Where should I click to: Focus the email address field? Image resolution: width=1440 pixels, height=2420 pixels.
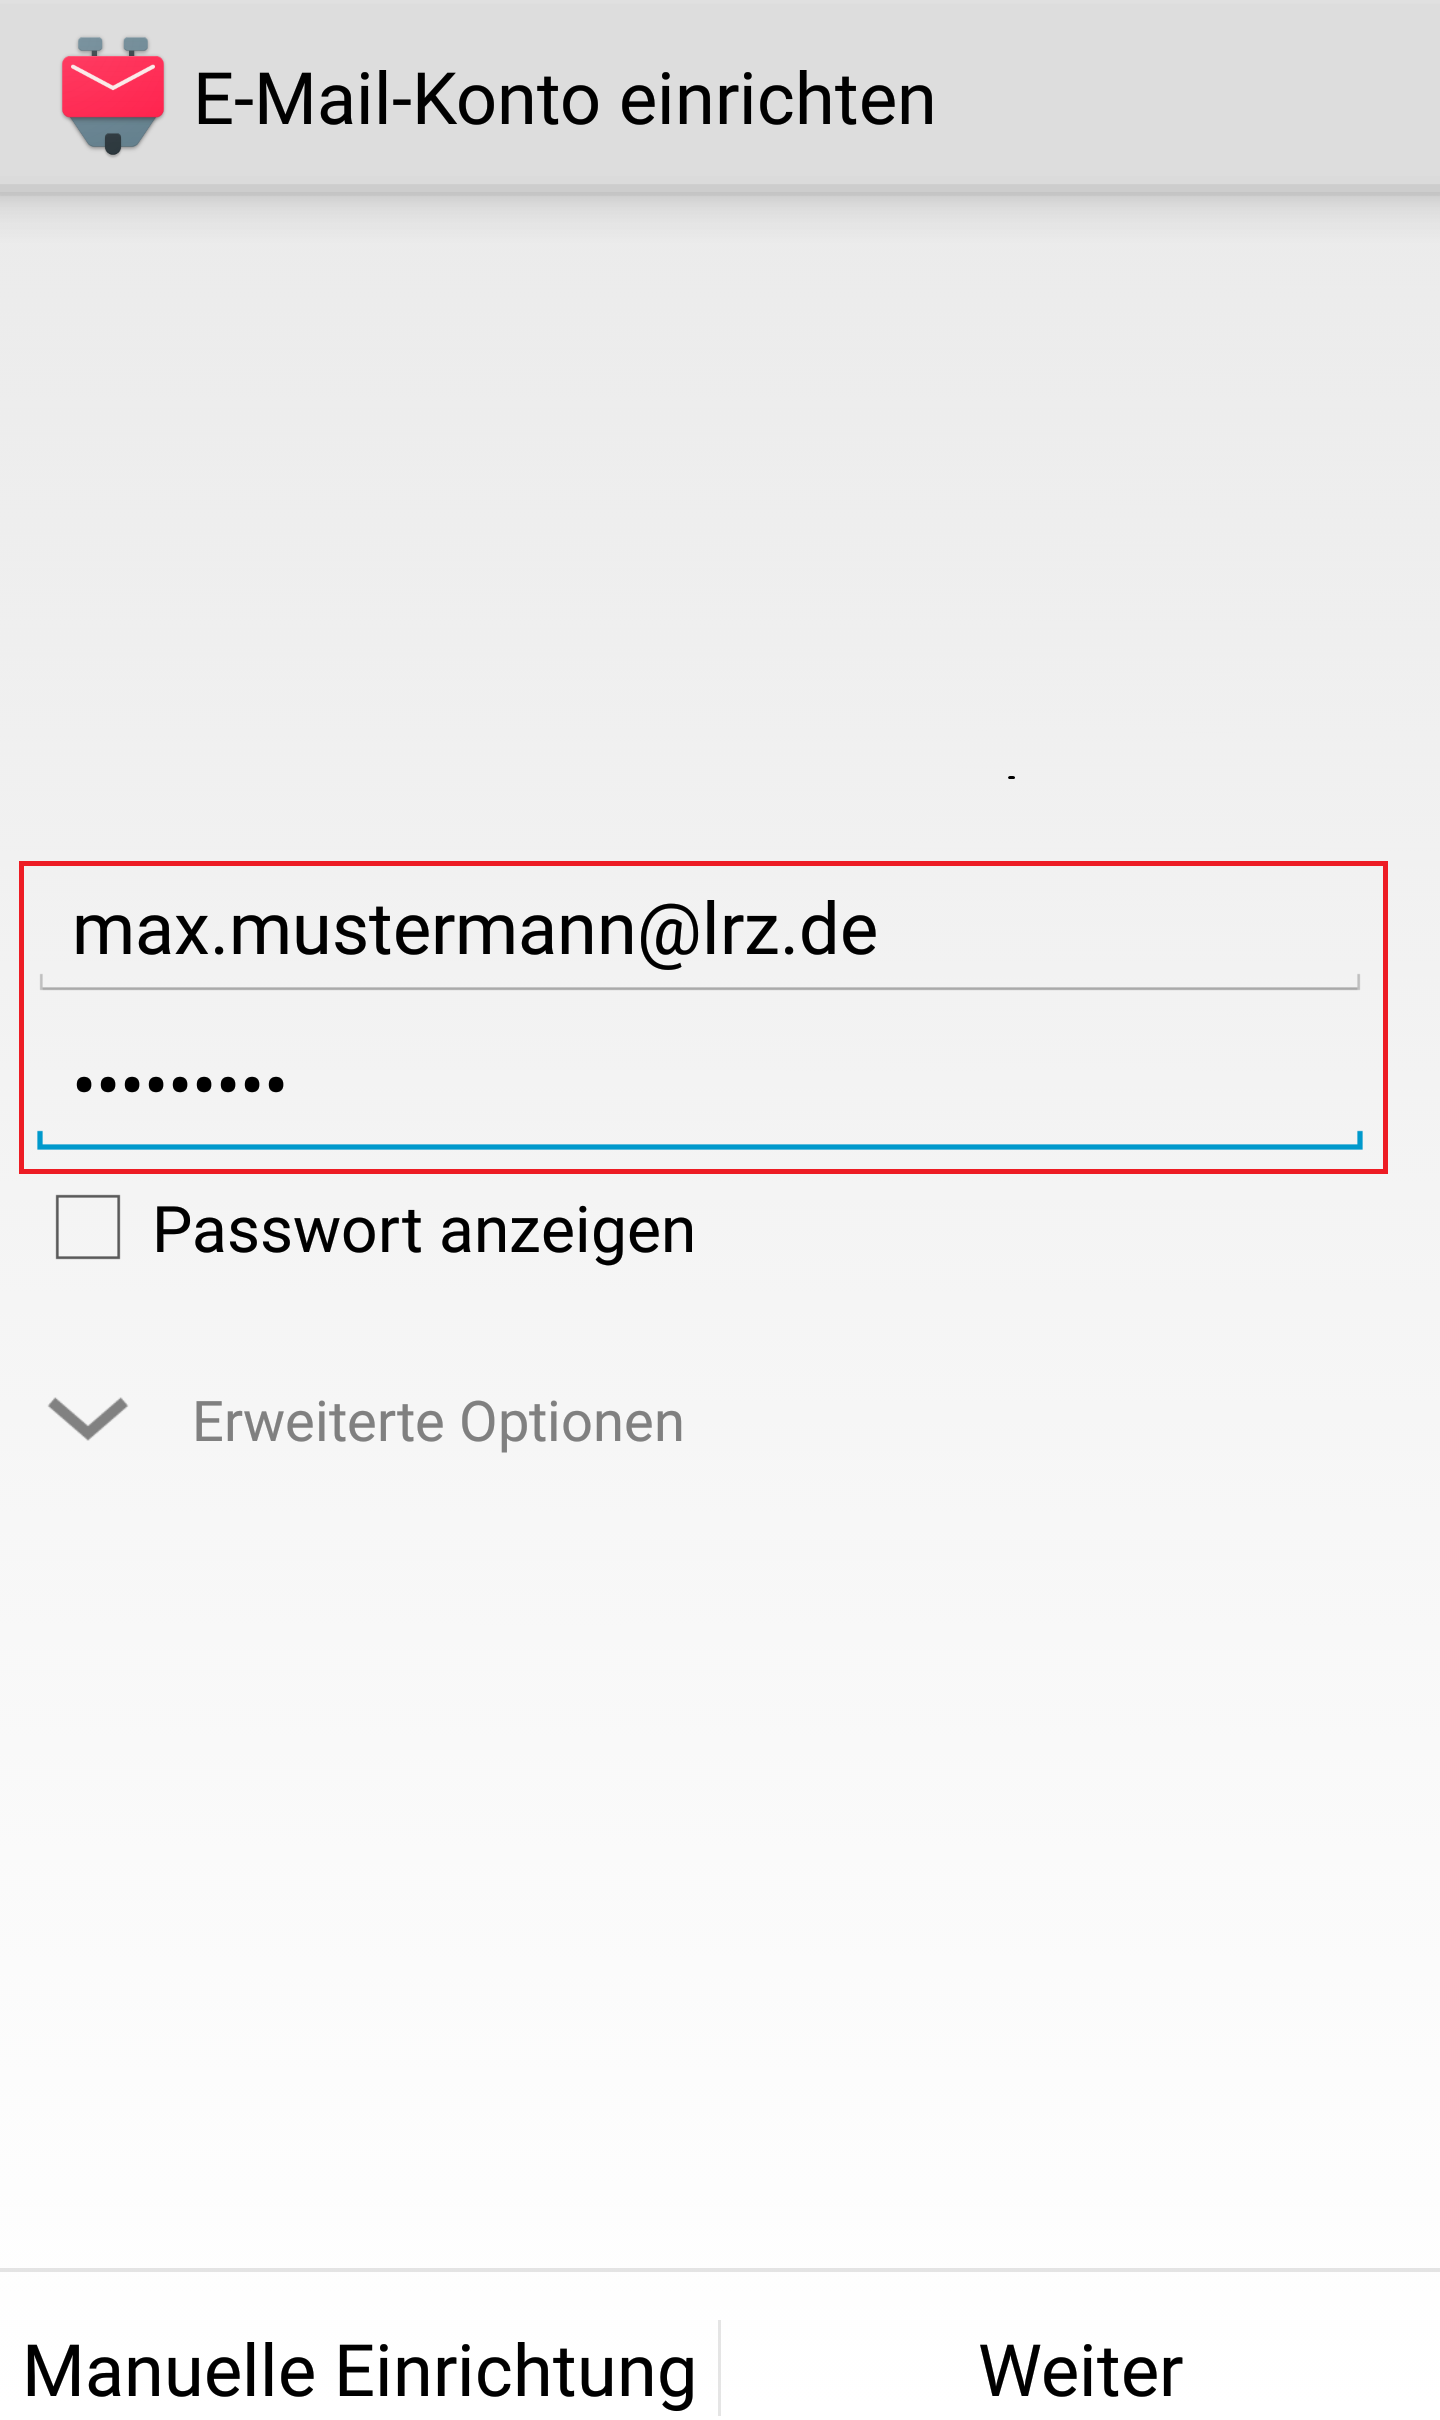pos(700,932)
